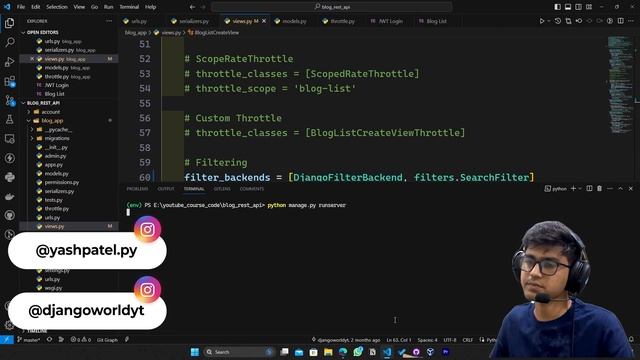640x360 pixels.
Task: Open the View menu
Action: pyautogui.click(x=79, y=7)
